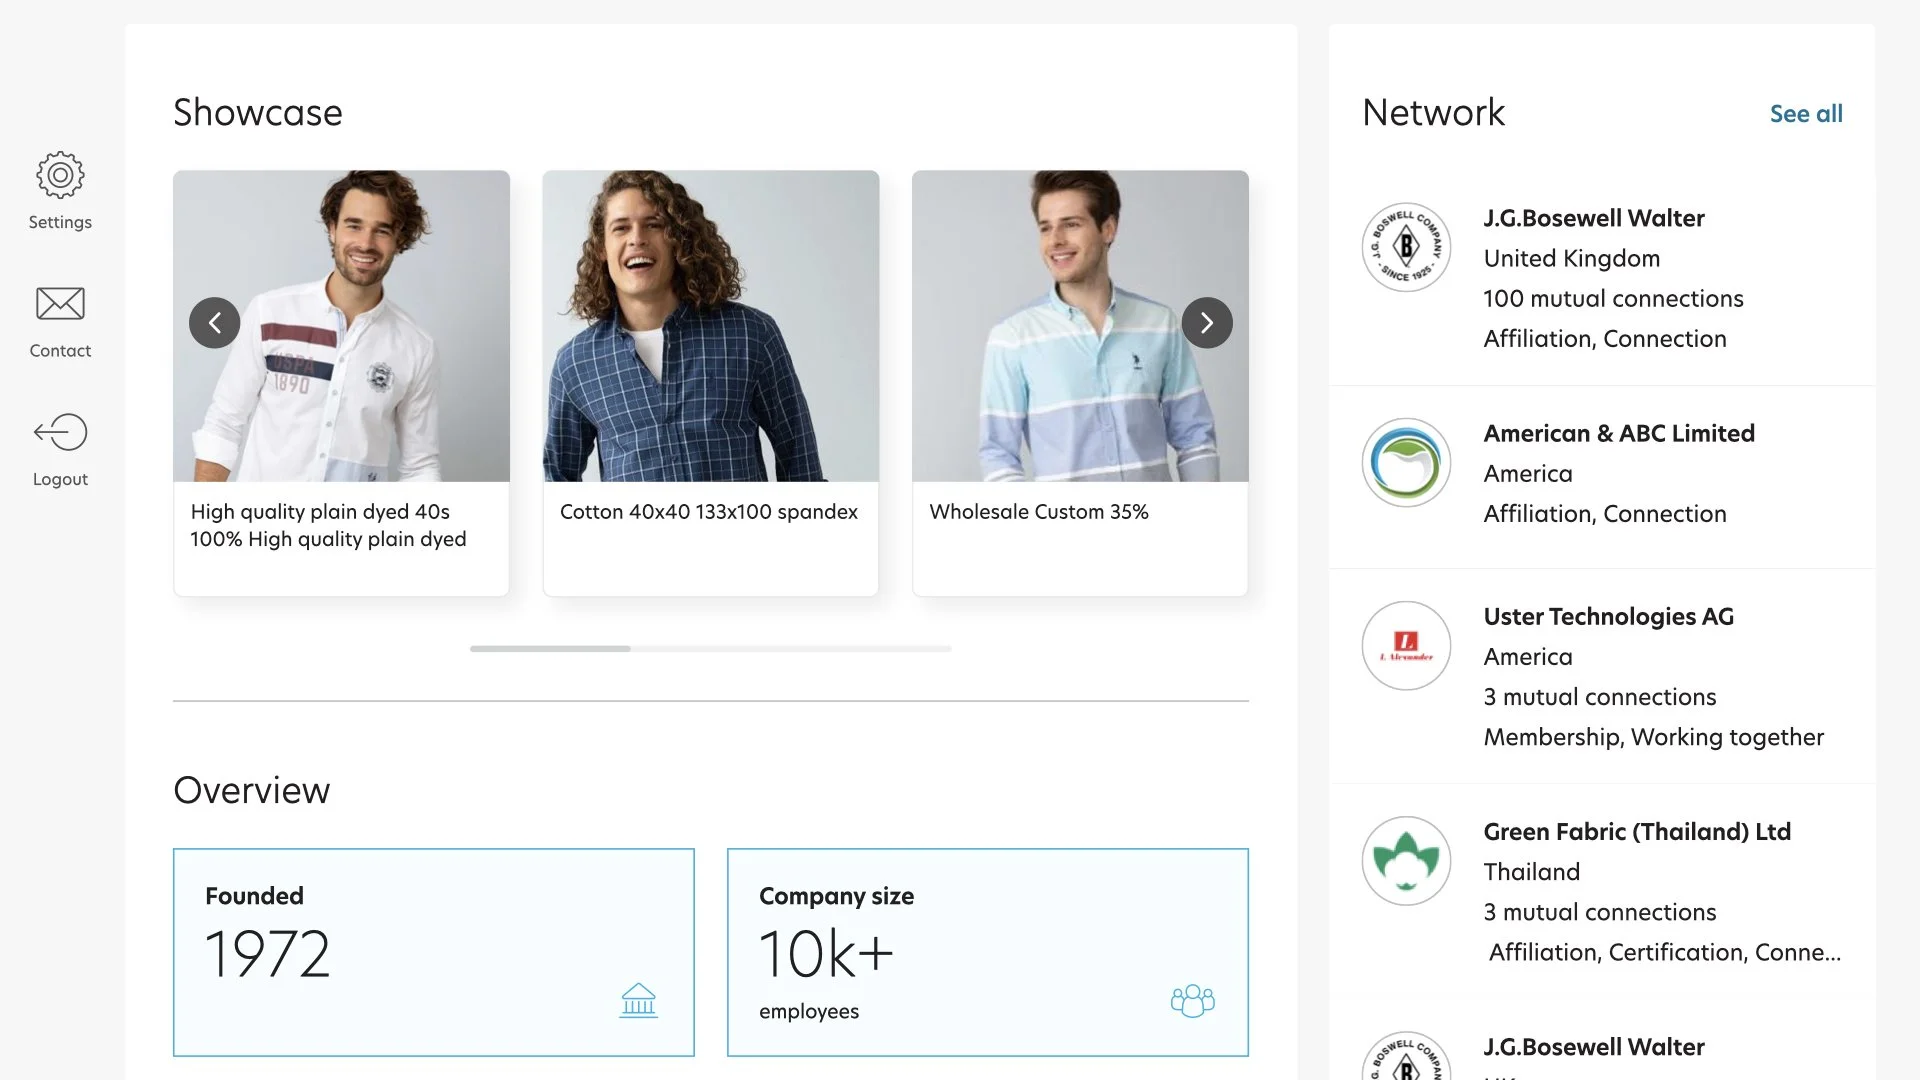1920x1080 pixels.
Task: Open Uster Technologies AG profile name
Action: (x=1608, y=616)
